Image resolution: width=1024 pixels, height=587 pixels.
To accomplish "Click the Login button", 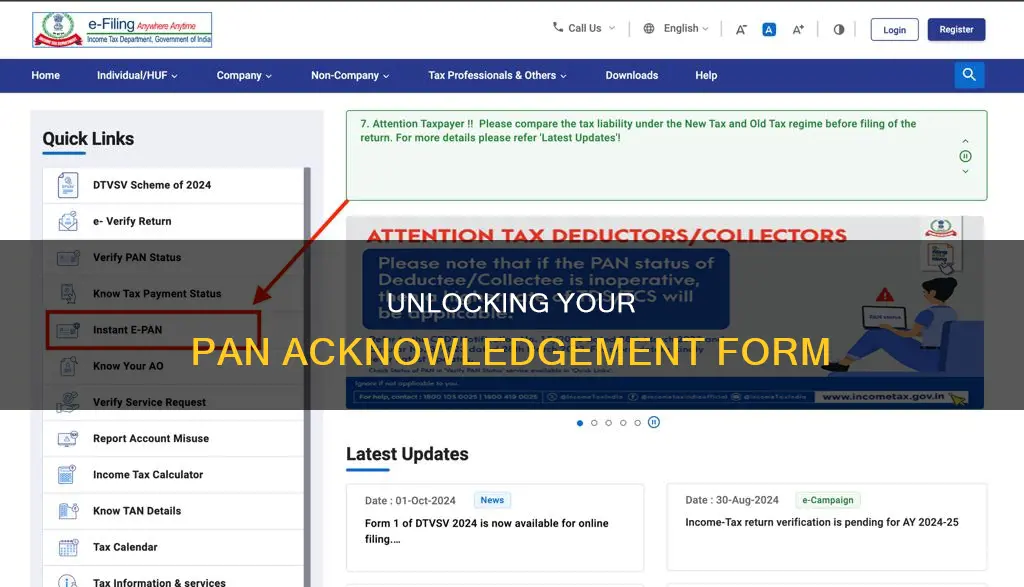I will point(894,29).
